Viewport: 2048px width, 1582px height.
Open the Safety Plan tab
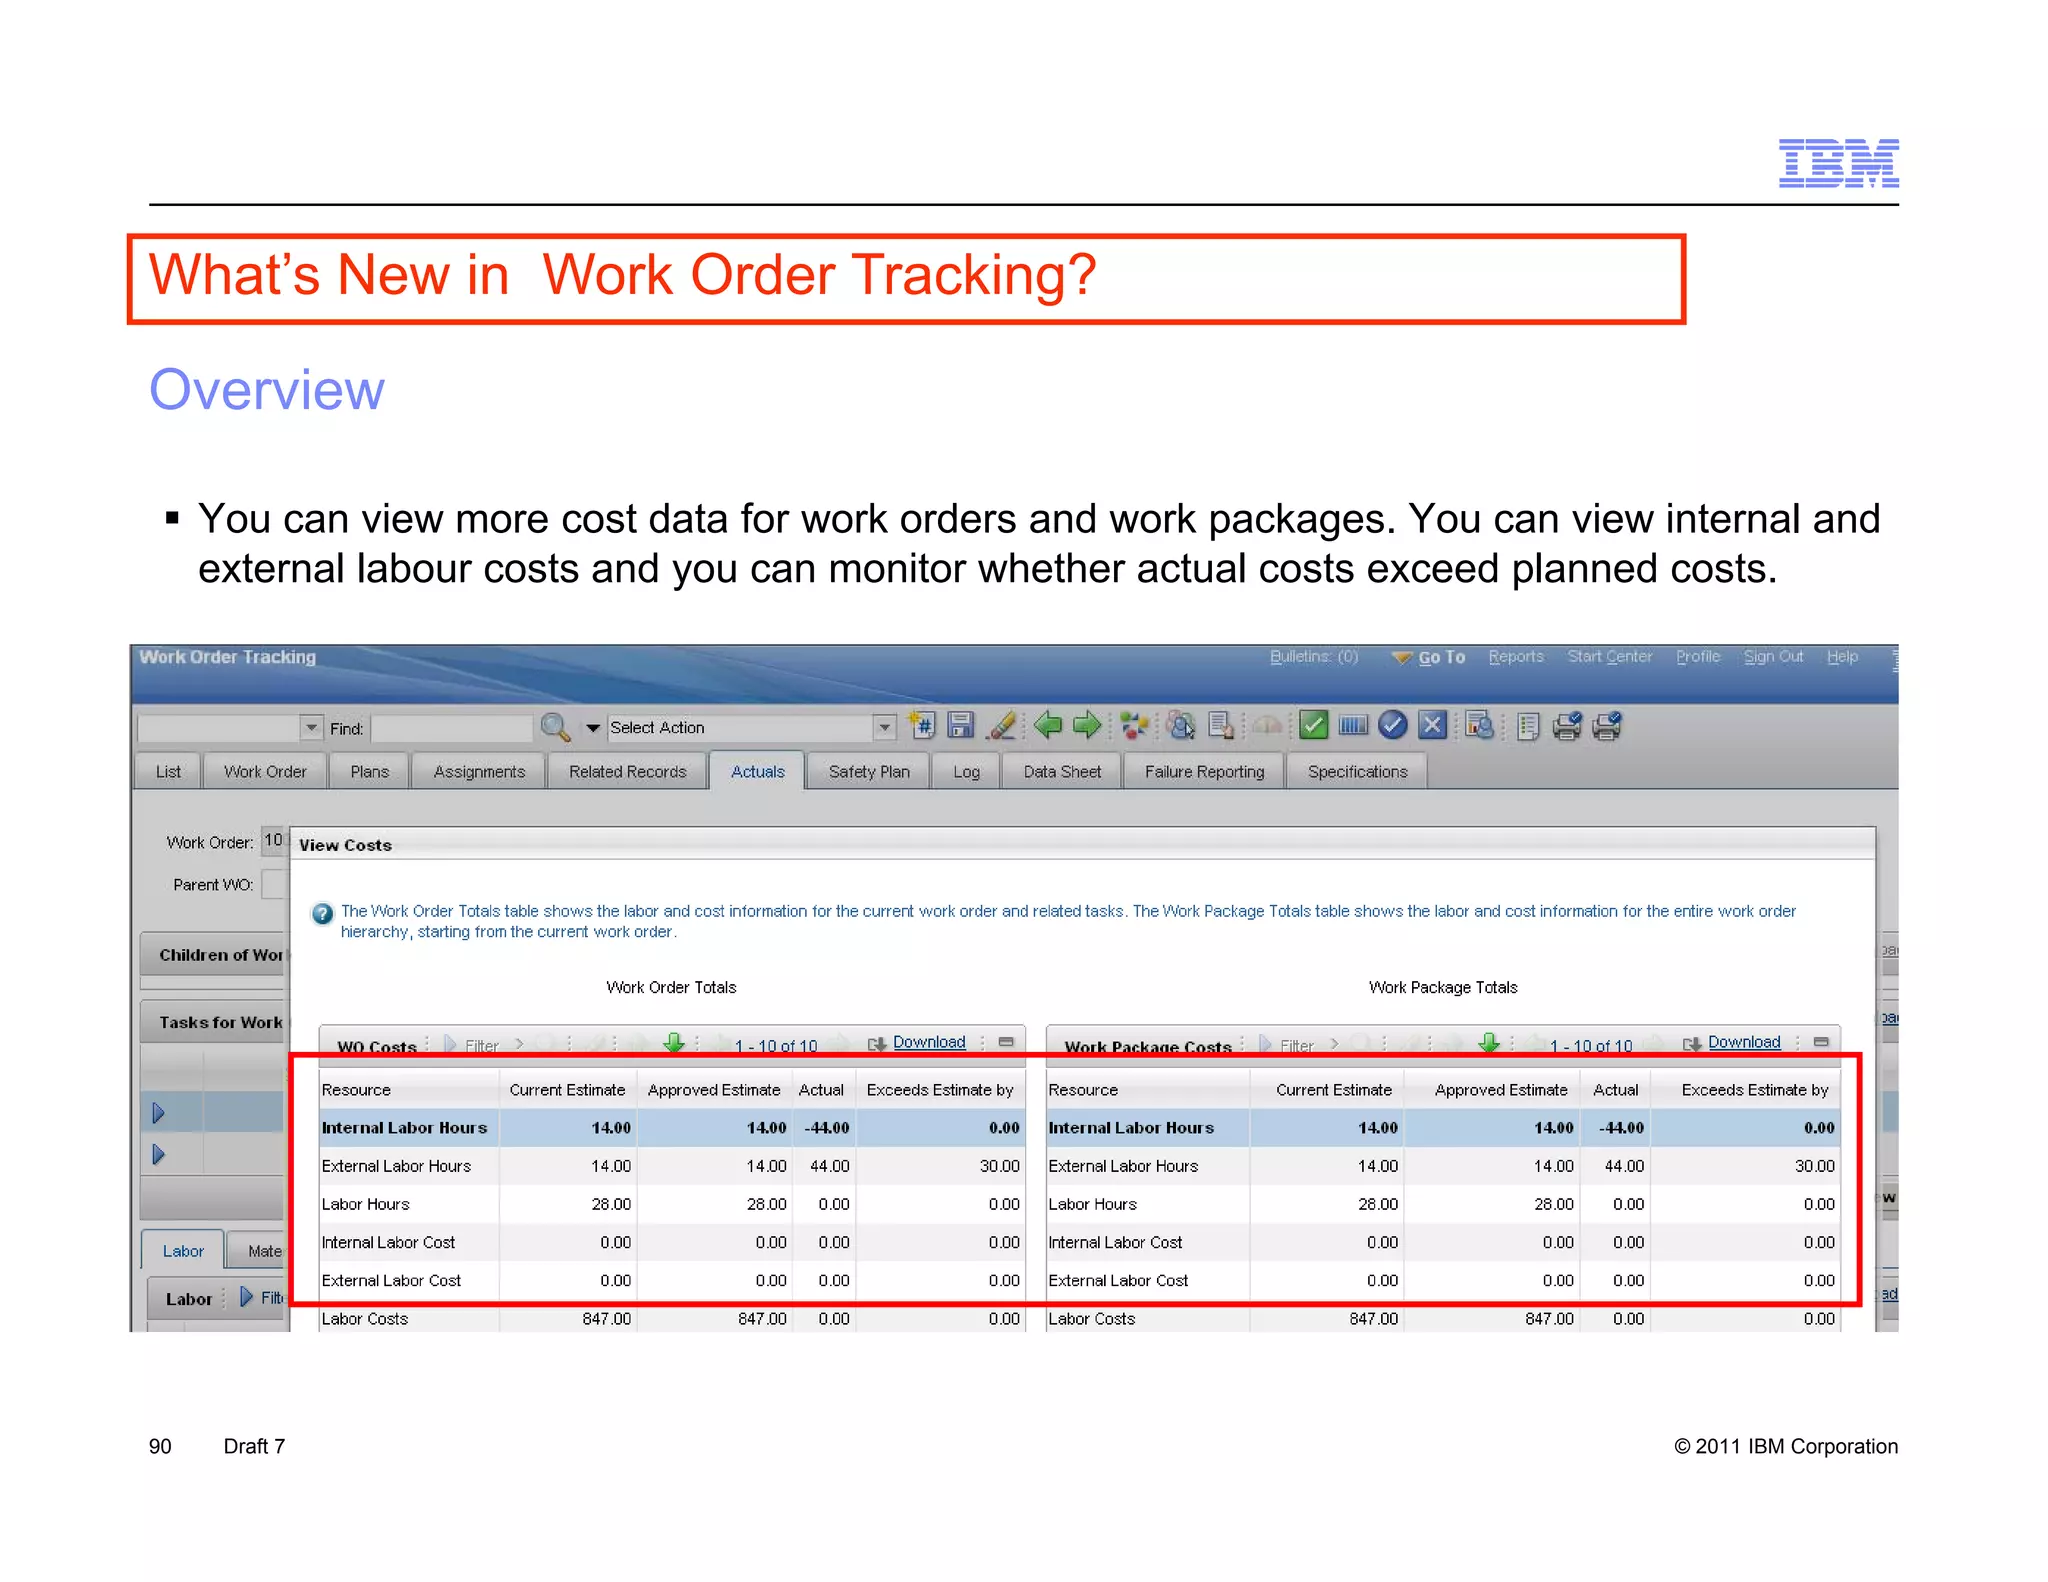pos(869,772)
